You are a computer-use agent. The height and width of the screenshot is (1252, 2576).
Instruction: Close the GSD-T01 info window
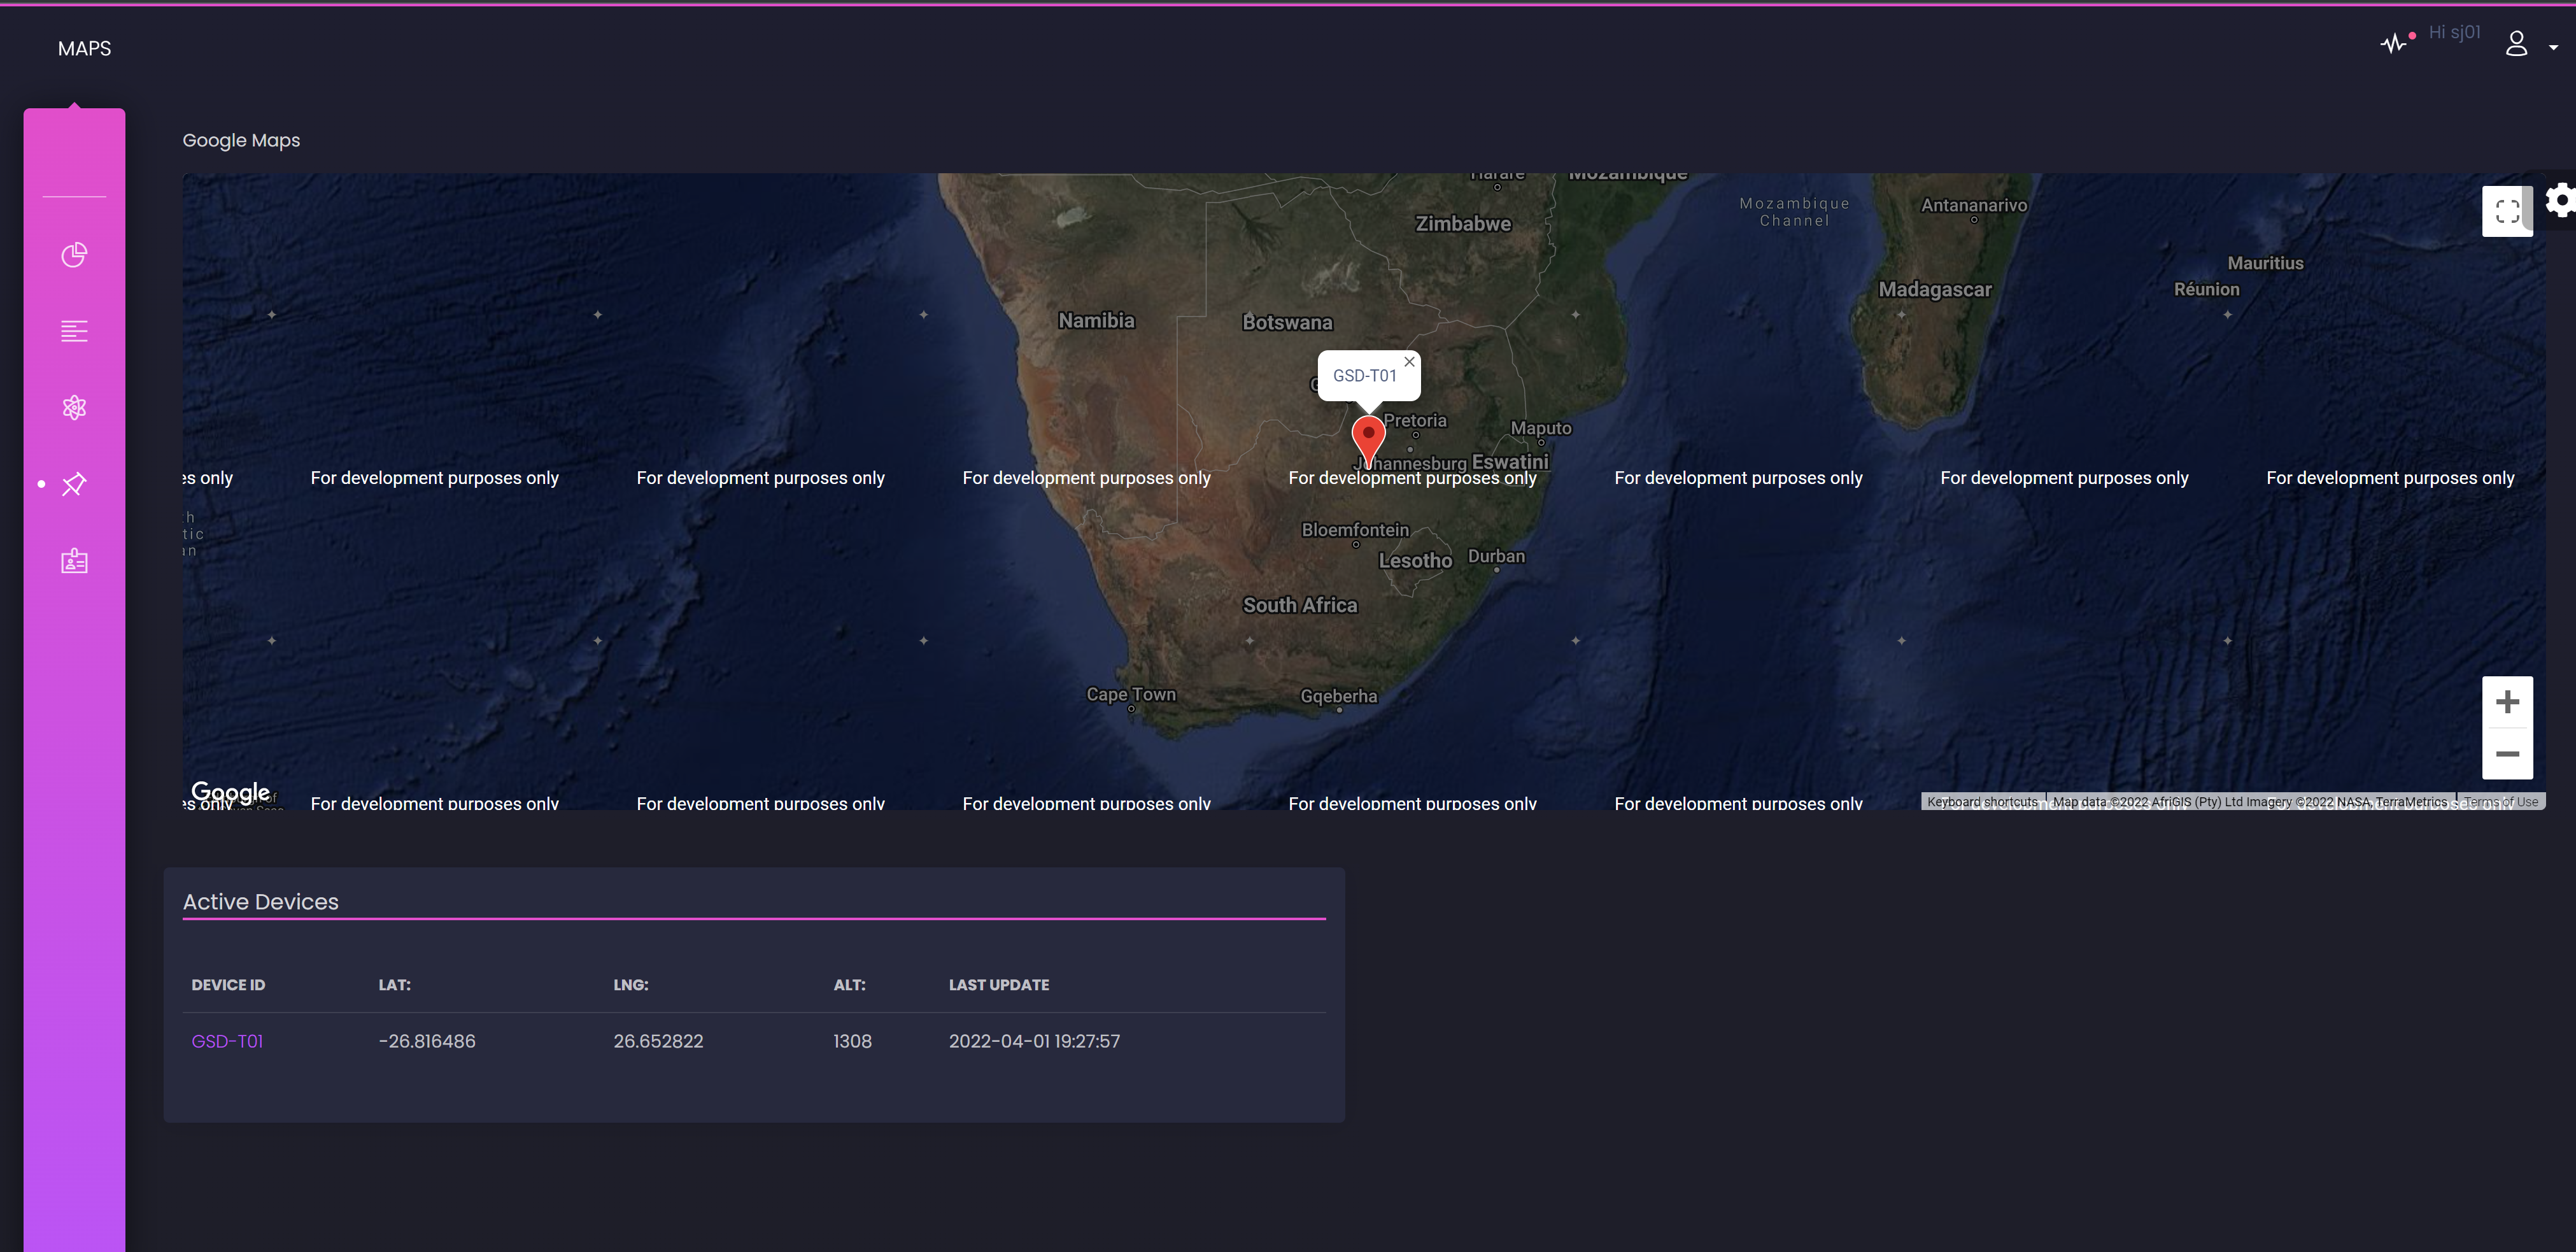tap(1409, 362)
